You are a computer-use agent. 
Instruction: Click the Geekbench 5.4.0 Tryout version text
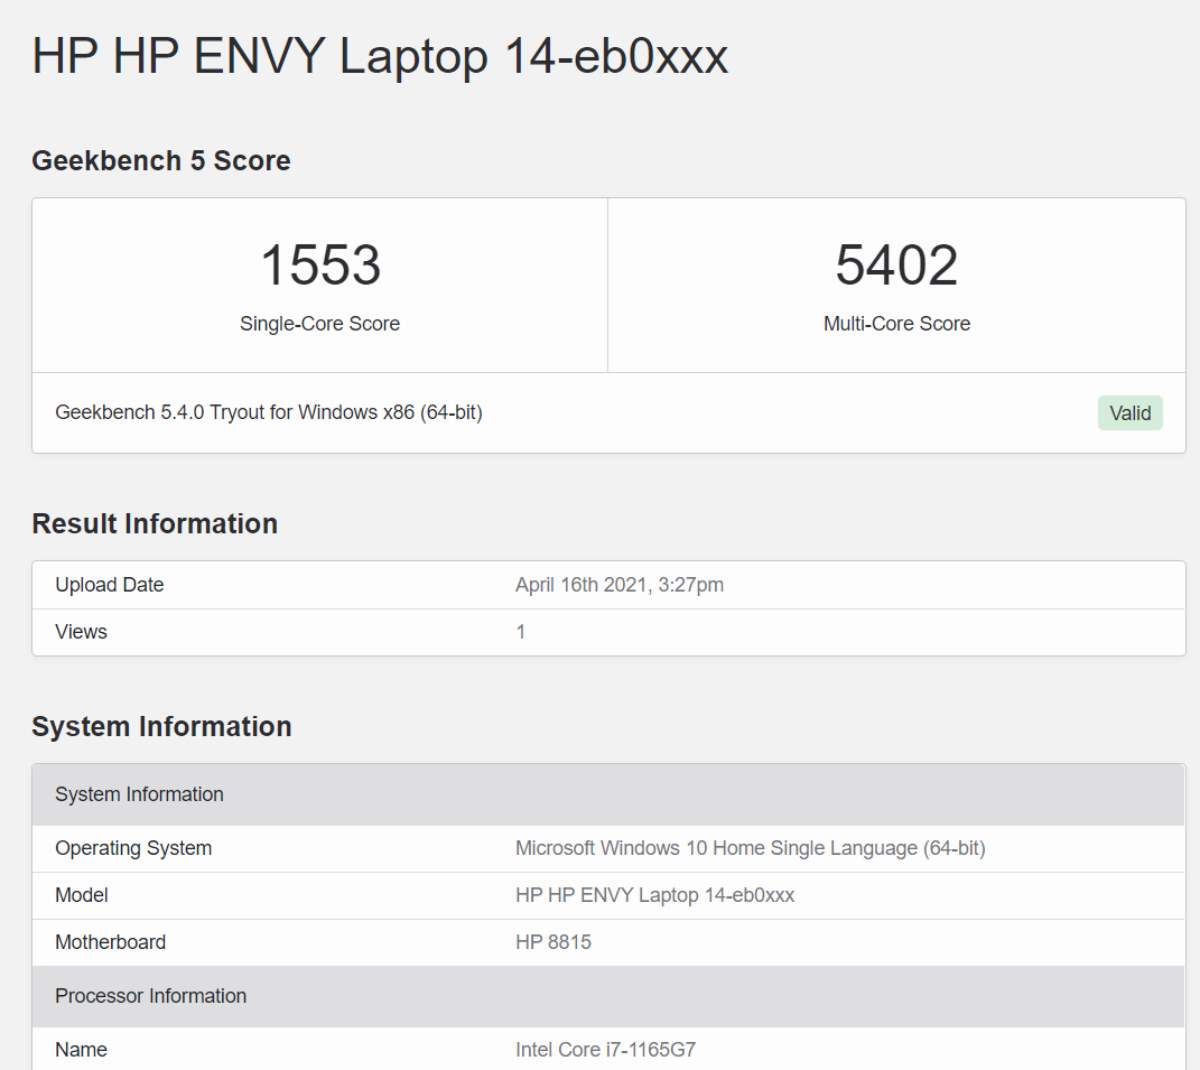click(x=268, y=412)
